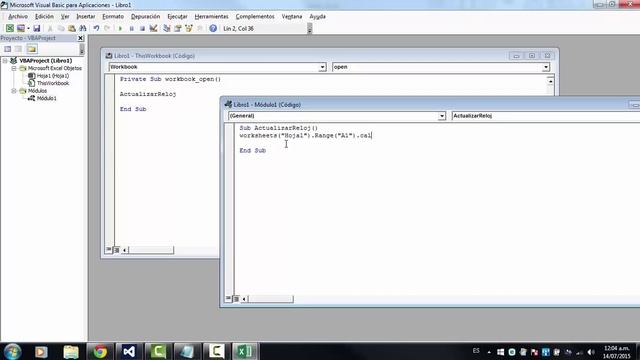Open the Properties Window toolbar icon
Viewport: 640px width, 360px height.
coord(178,28)
